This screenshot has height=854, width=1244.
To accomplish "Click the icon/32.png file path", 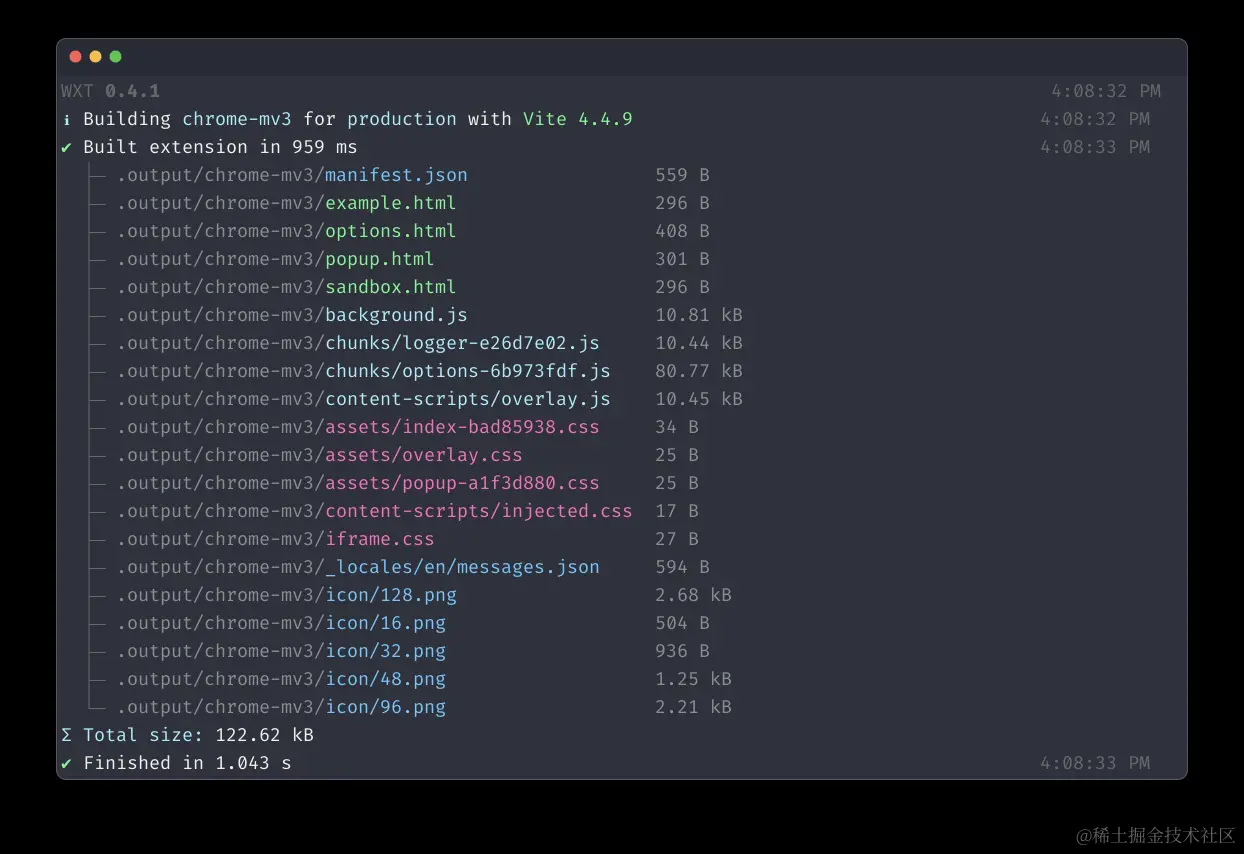I will click(281, 651).
